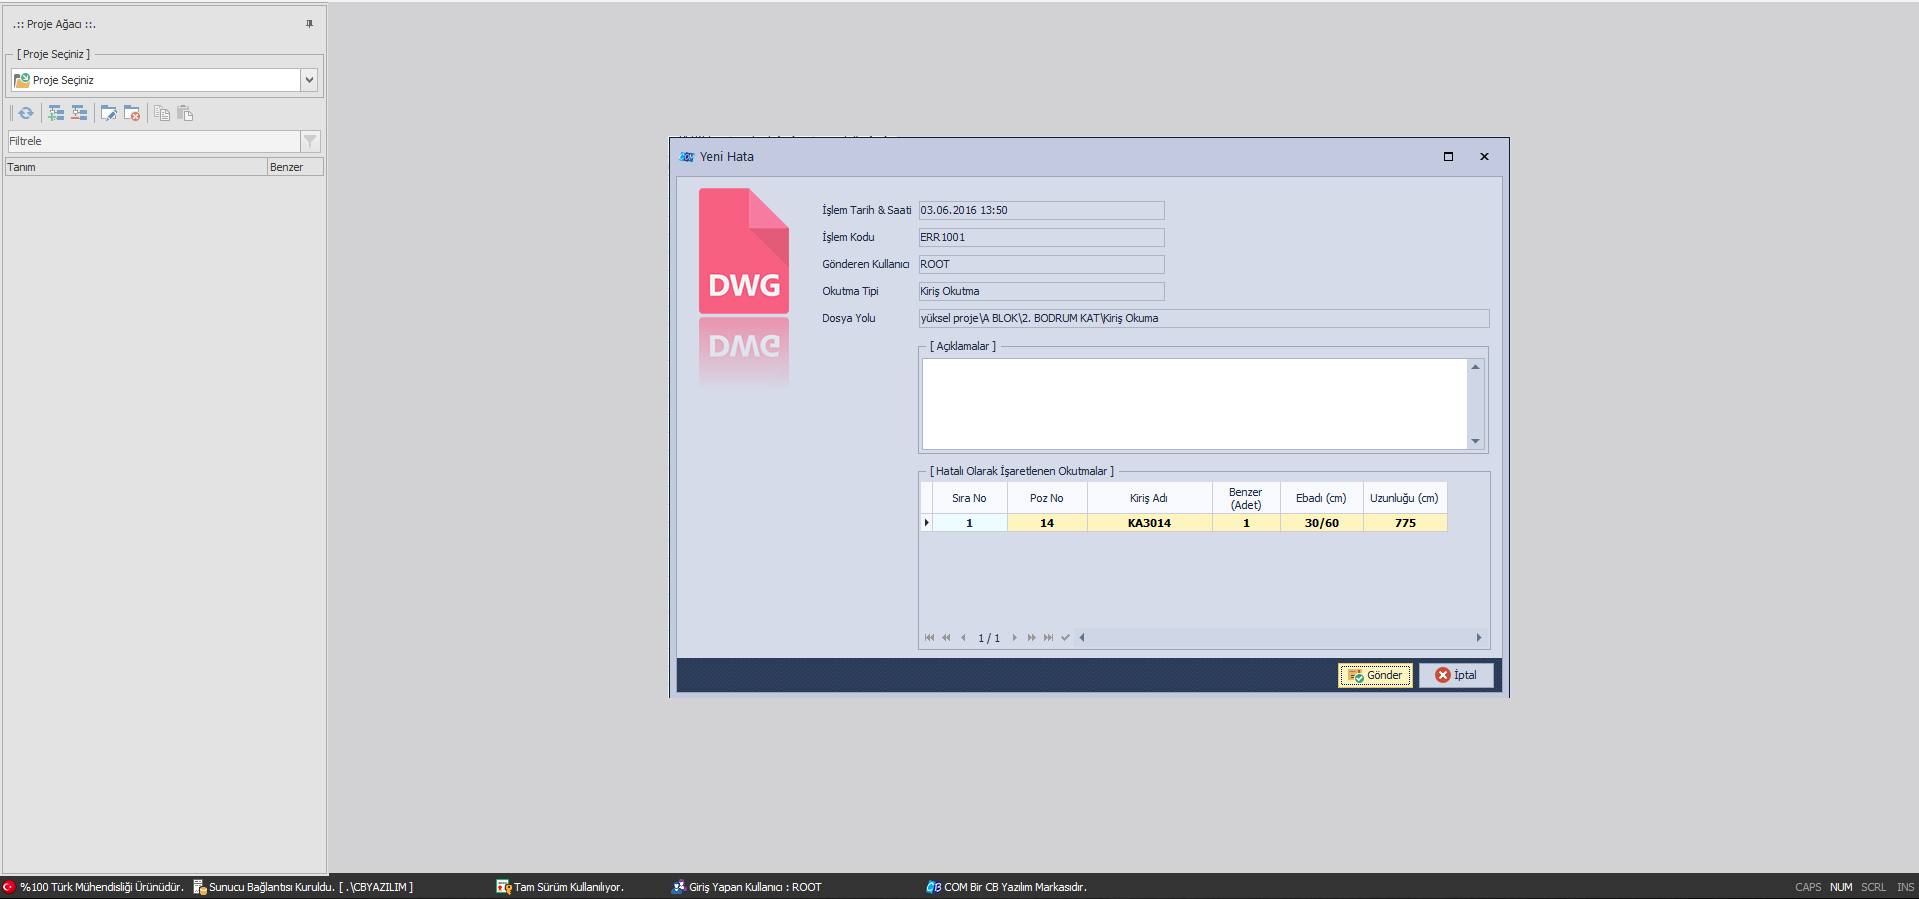
Task: Click the Gönderen Kullanıcı ROOT field
Action: tap(1041, 264)
